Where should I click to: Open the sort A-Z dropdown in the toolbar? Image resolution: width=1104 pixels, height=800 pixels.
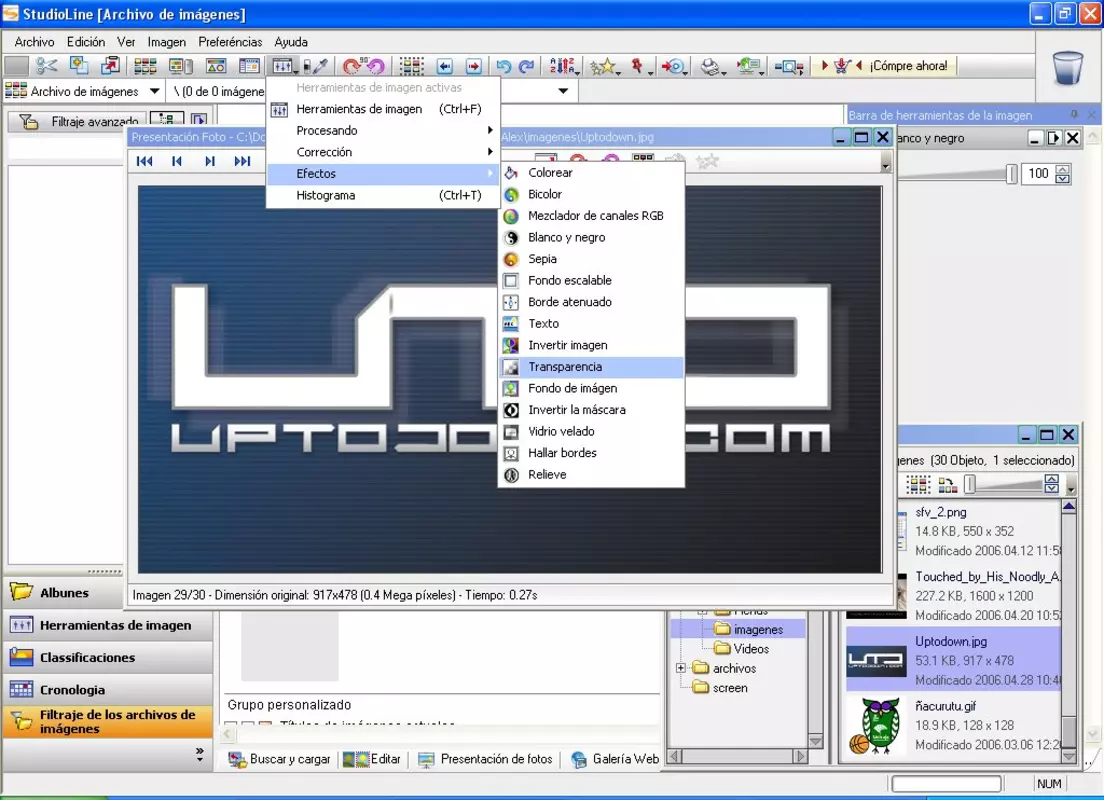tap(565, 67)
